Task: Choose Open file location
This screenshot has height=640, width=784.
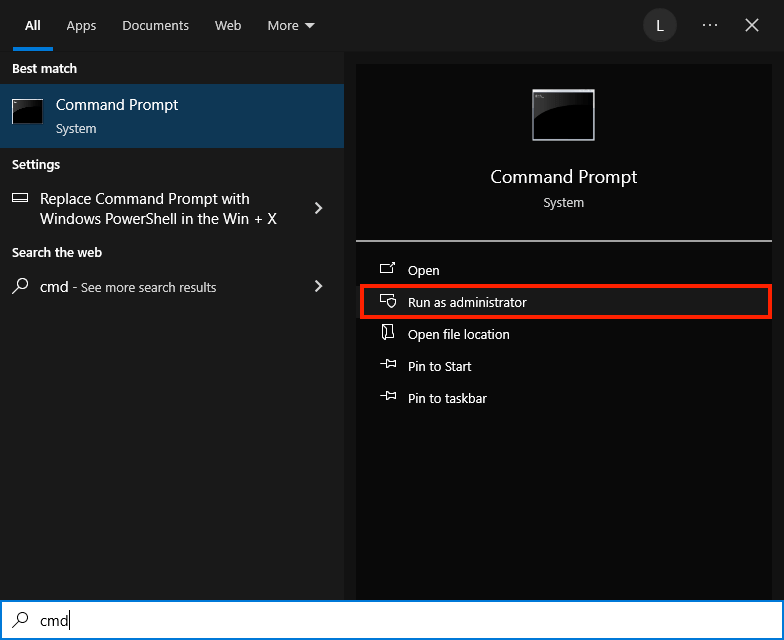Action: (458, 334)
